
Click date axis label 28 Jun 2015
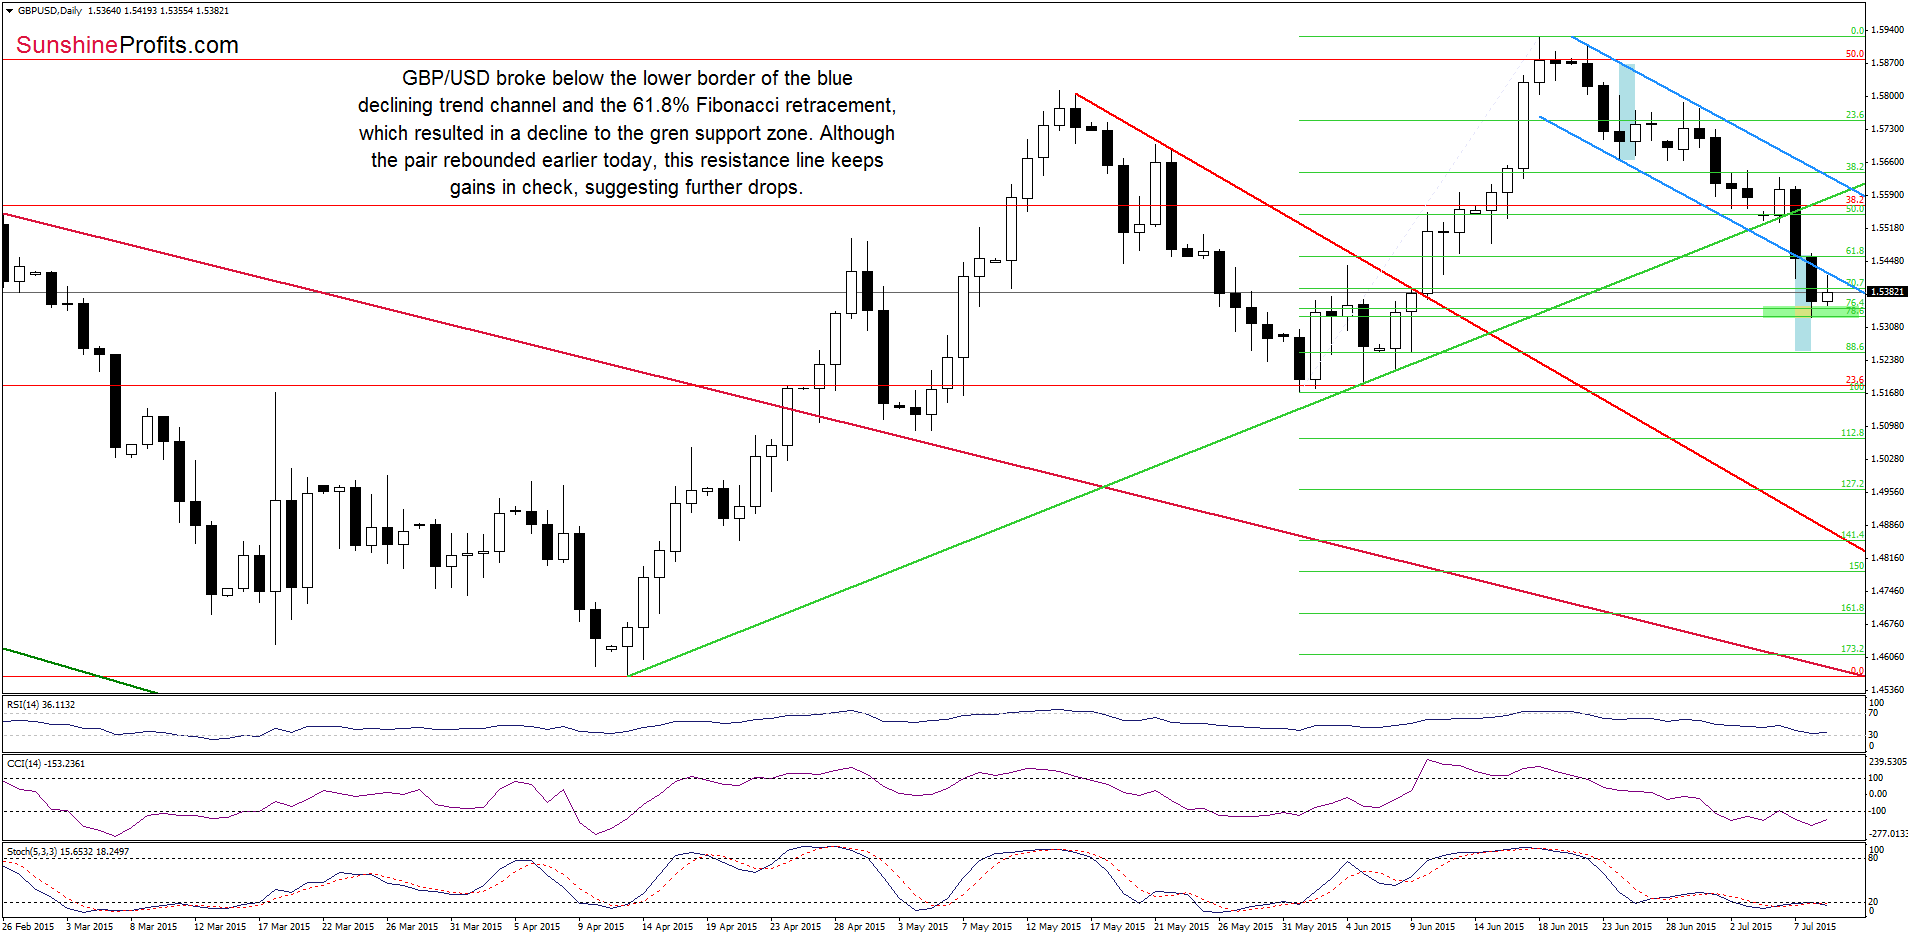(x=1690, y=927)
